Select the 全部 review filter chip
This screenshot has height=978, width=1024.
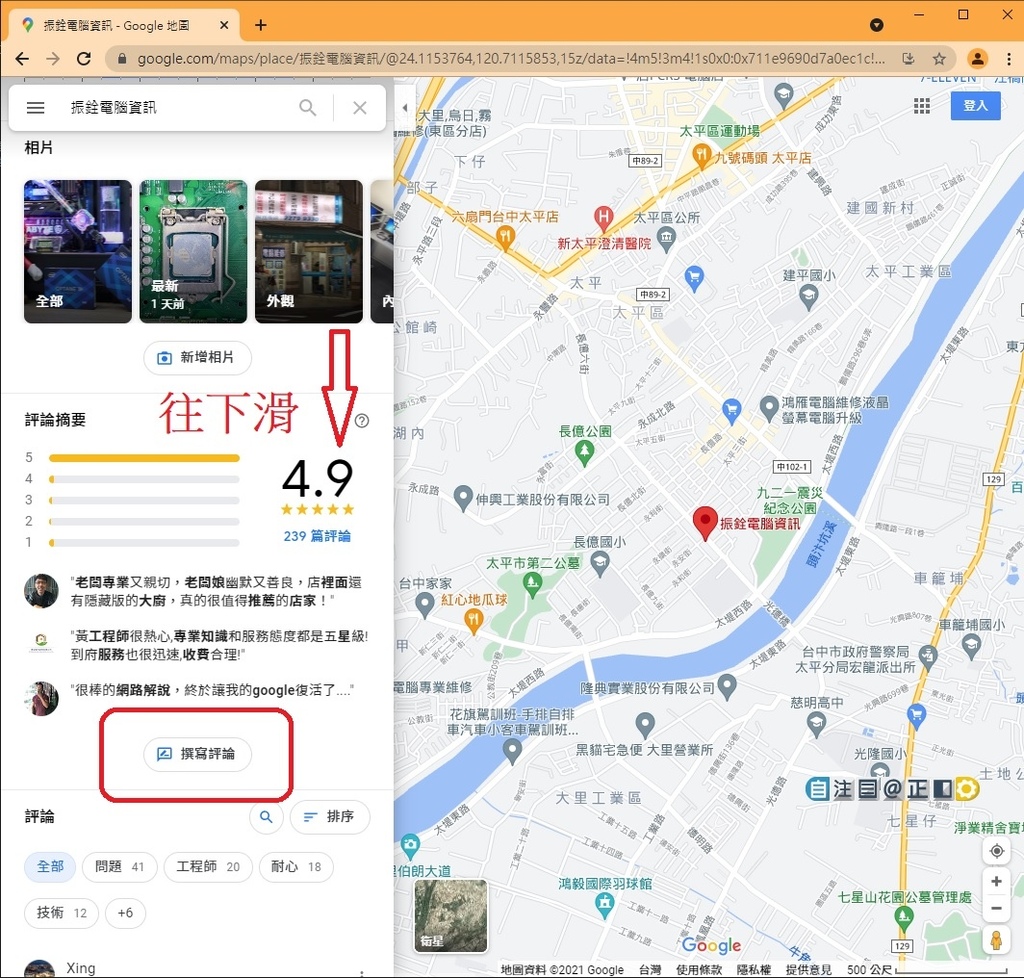point(50,867)
